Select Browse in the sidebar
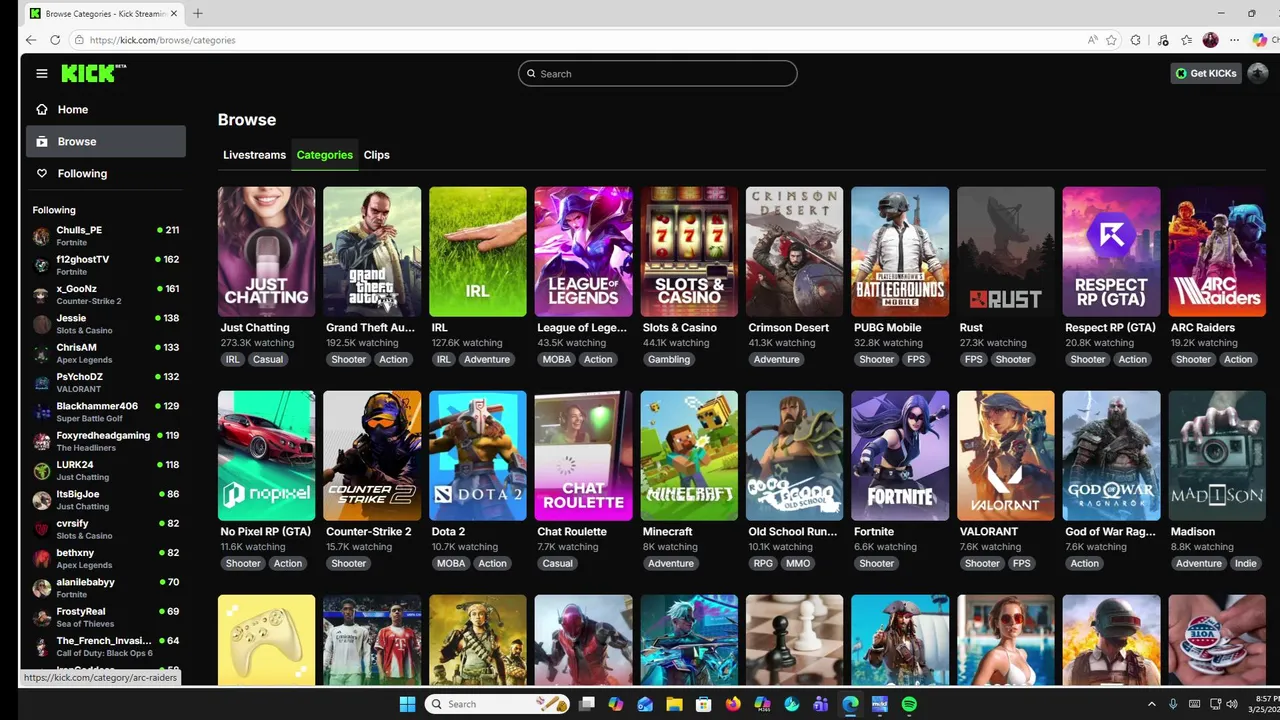 [x=106, y=141]
